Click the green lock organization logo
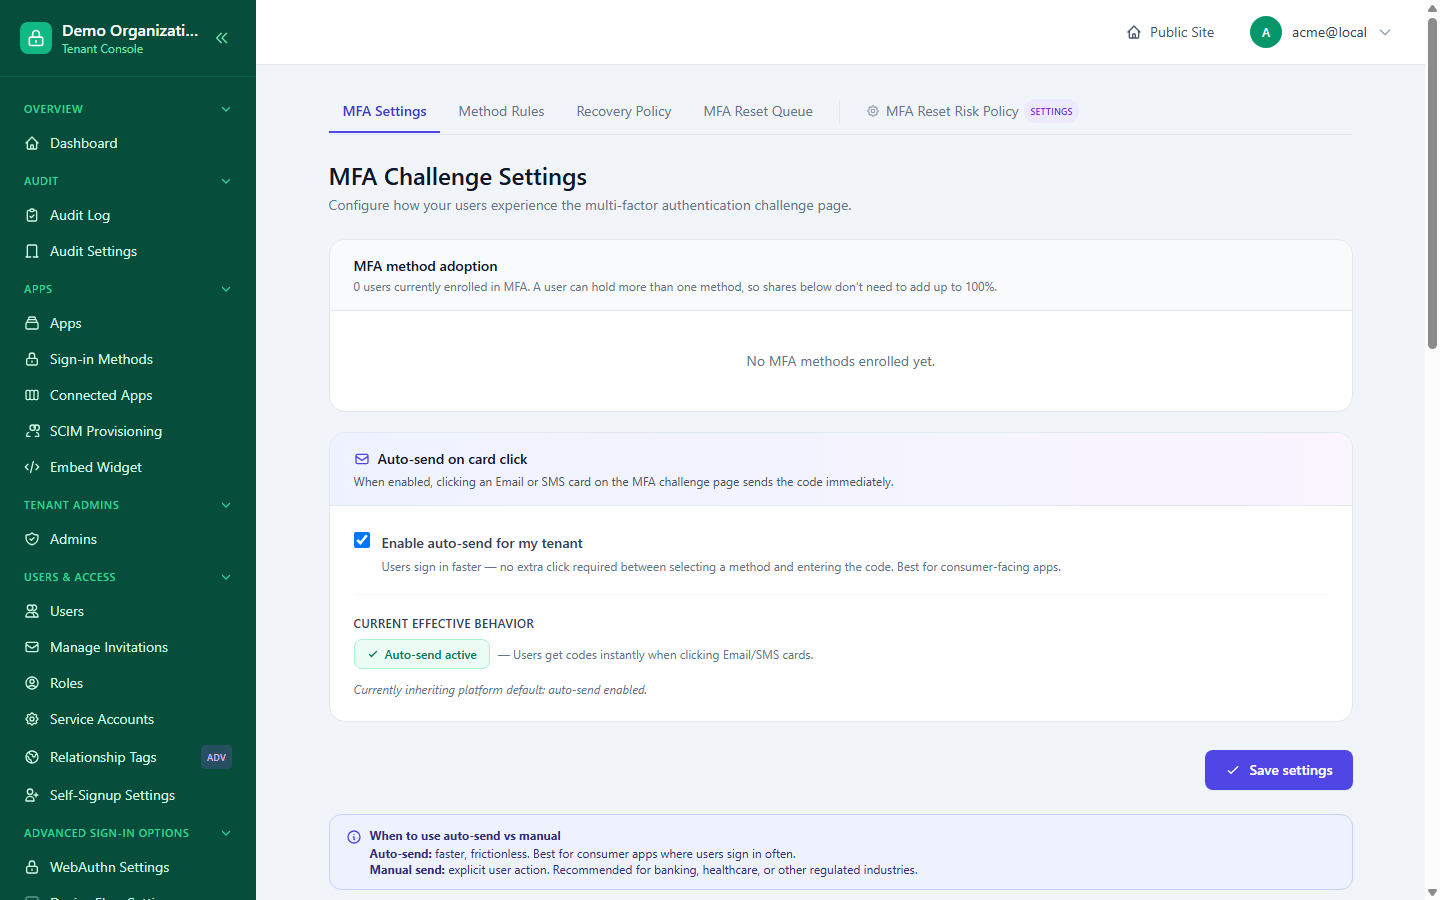Image resolution: width=1440 pixels, height=900 pixels. [36, 38]
